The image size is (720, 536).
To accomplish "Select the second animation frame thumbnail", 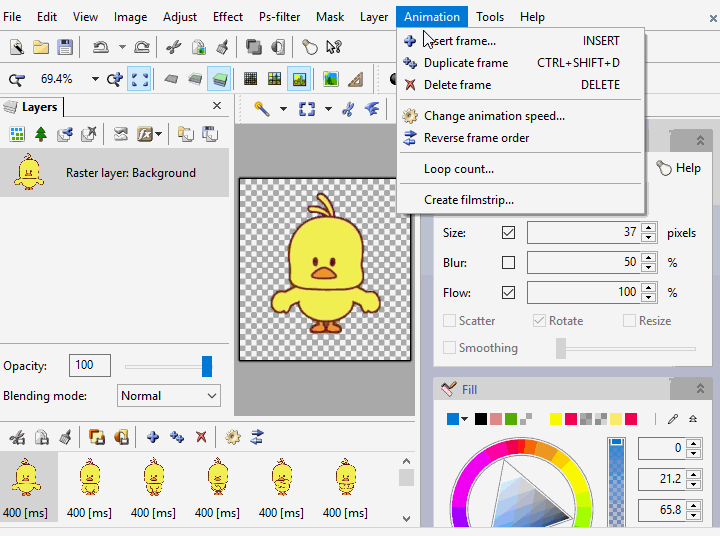I will coord(90,486).
